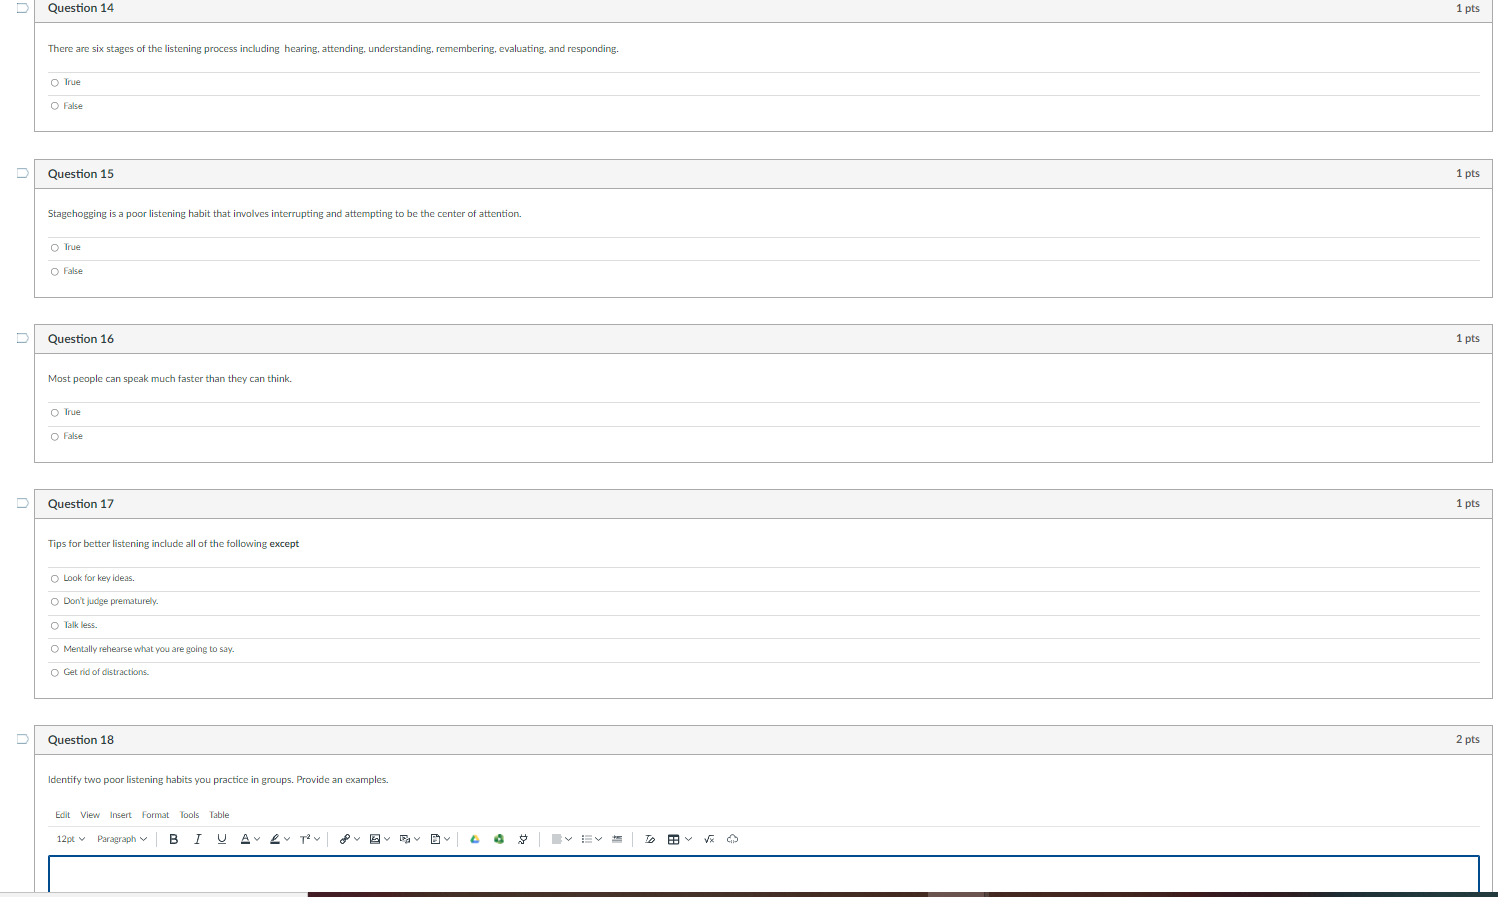Select True for Question 15 stagehogging
Image resolution: width=1498 pixels, height=897 pixels.
(x=55, y=248)
